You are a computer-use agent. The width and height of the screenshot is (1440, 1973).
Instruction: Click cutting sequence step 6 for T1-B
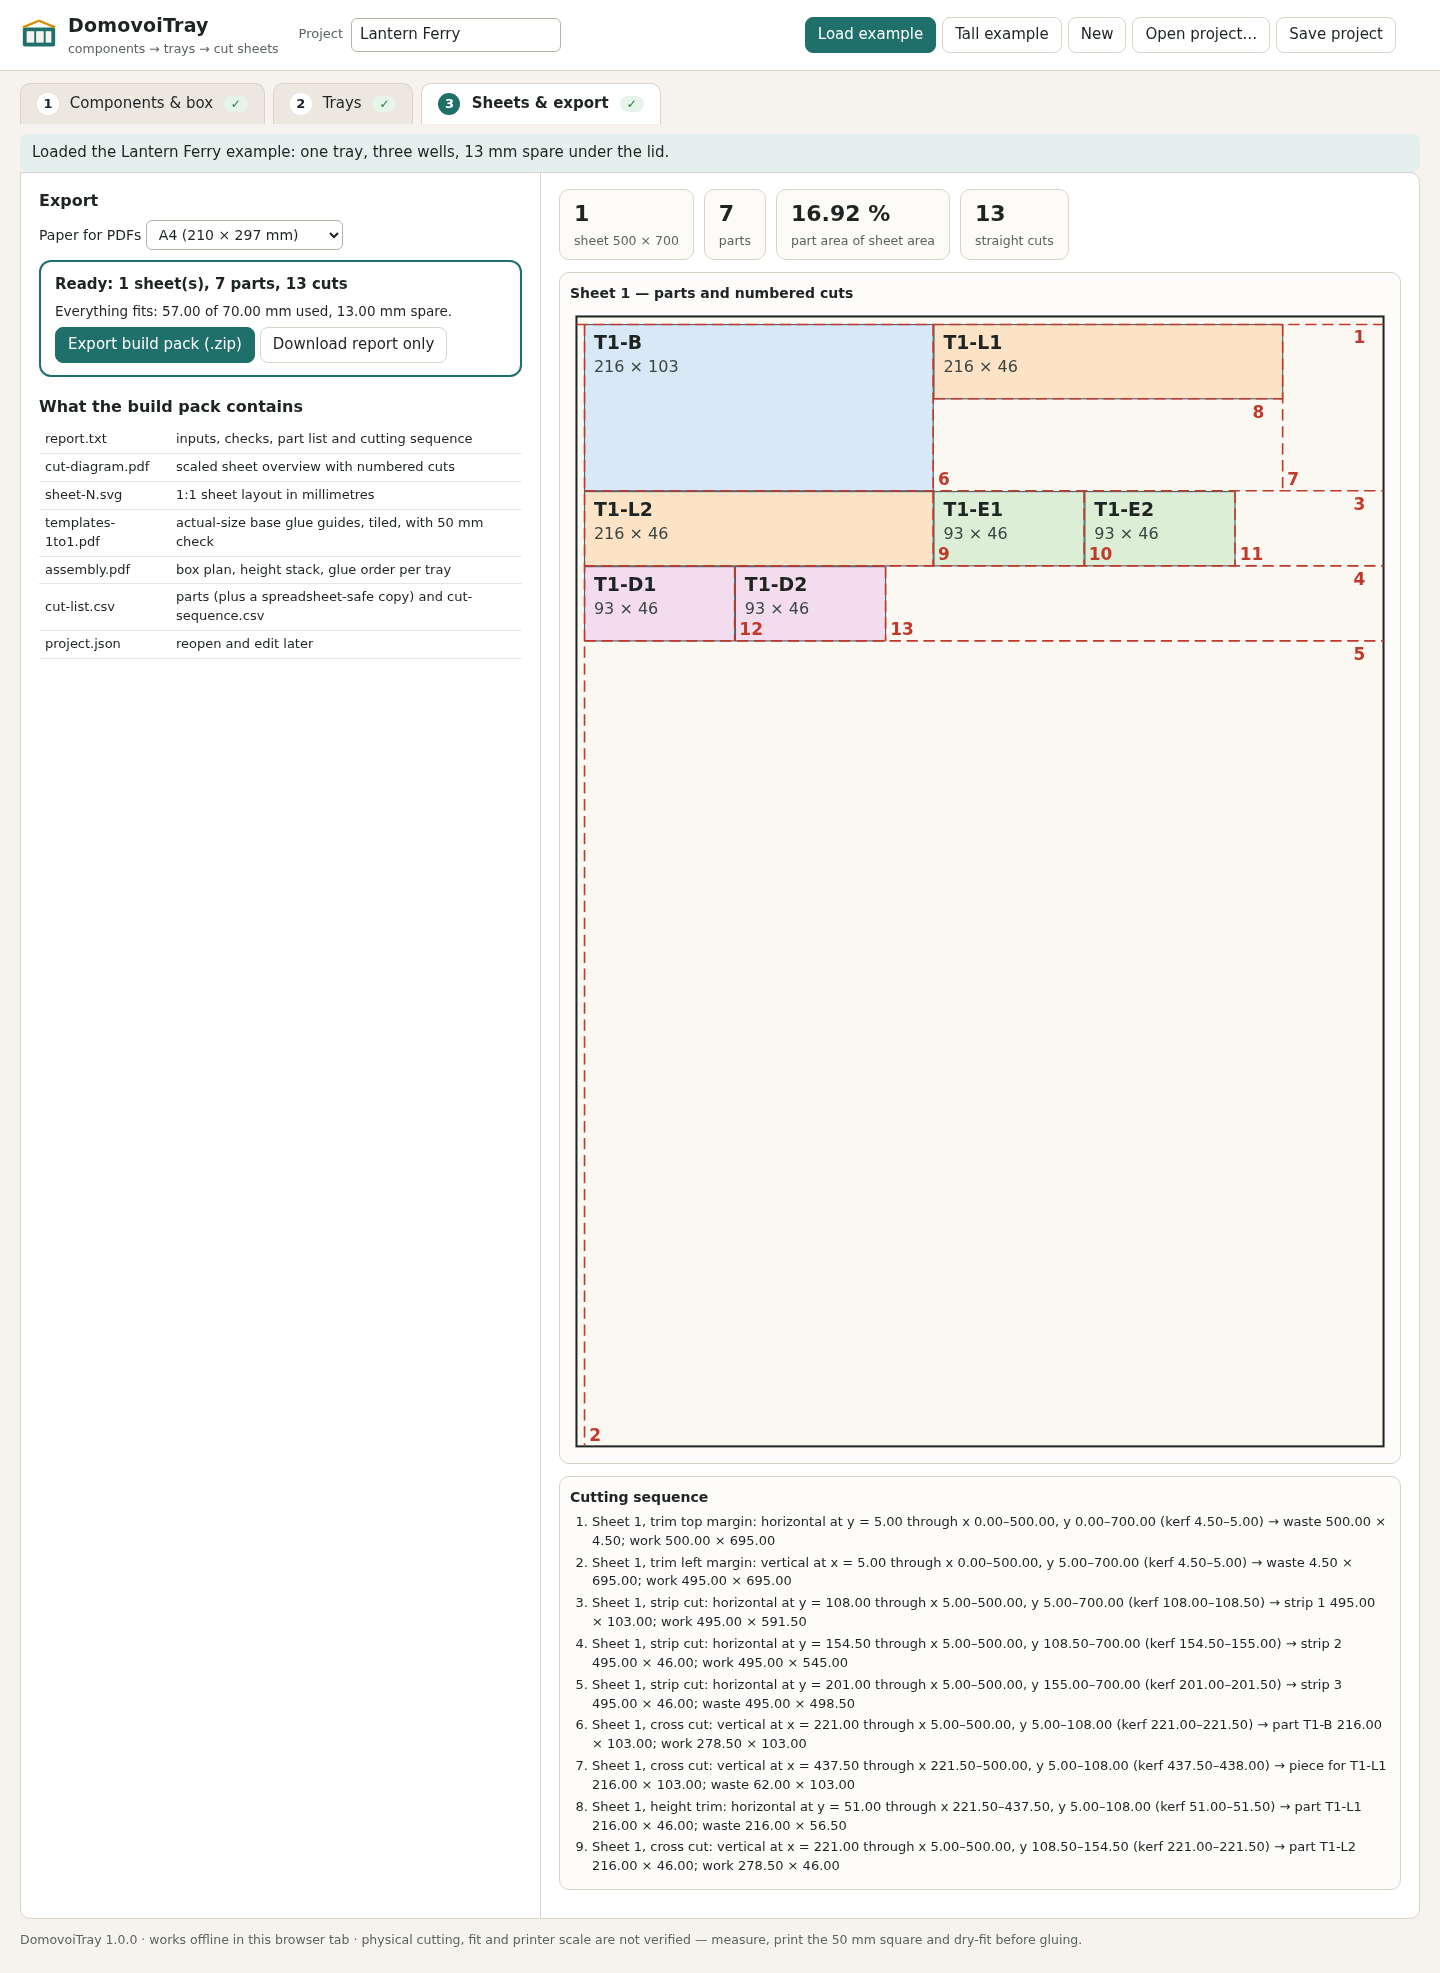(988, 1734)
